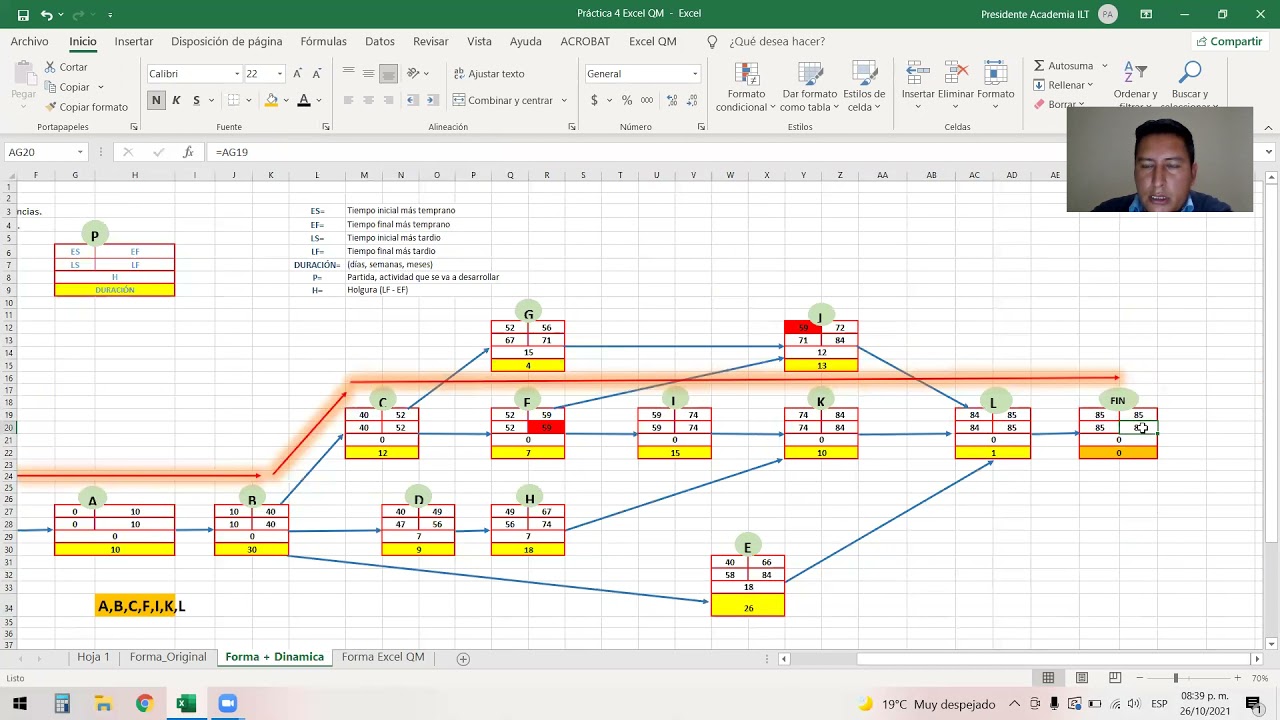
Task: Align text to middle
Action: tap(368, 73)
